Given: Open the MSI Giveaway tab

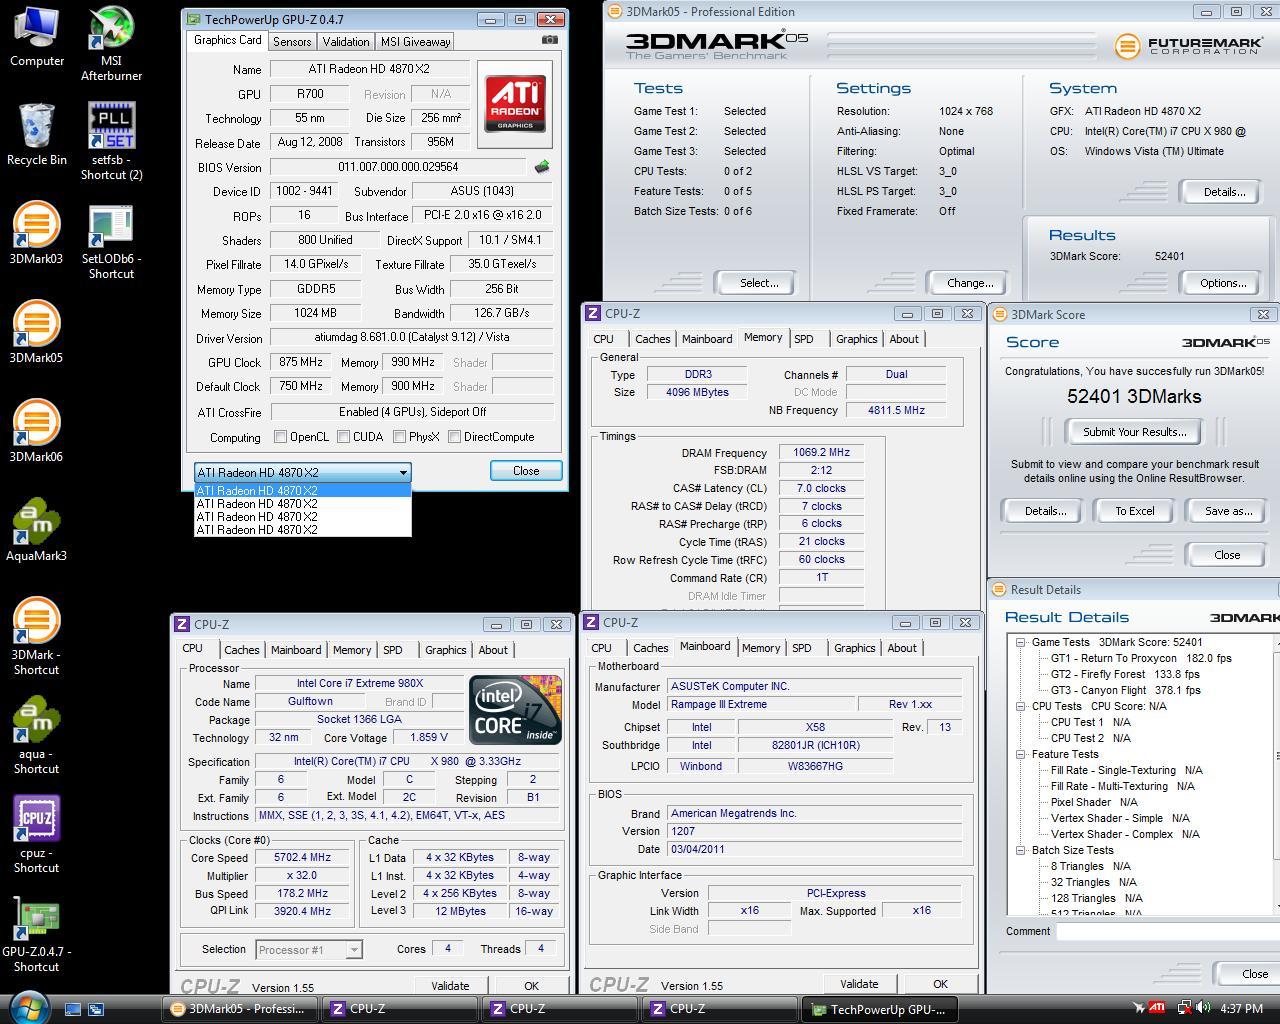Looking at the screenshot, I should [415, 42].
